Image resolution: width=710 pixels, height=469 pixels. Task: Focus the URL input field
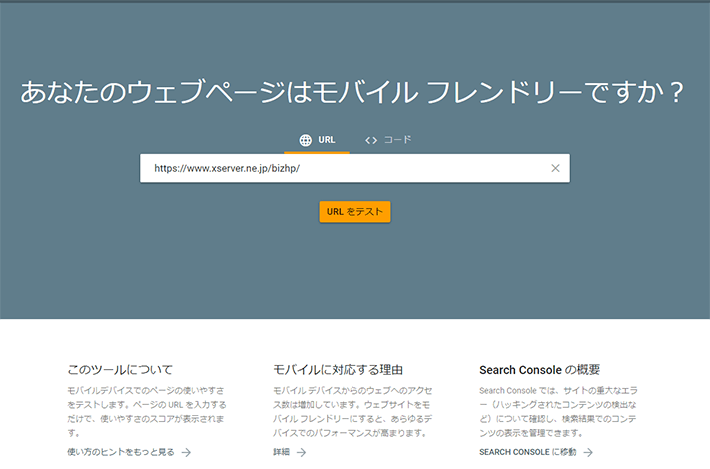tap(355, 168)
